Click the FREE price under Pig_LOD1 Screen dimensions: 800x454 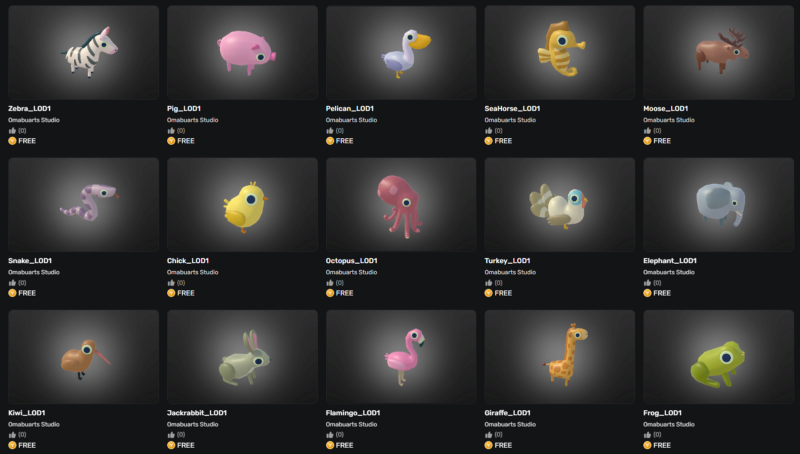pyautogui.click(x=186, y=141)
